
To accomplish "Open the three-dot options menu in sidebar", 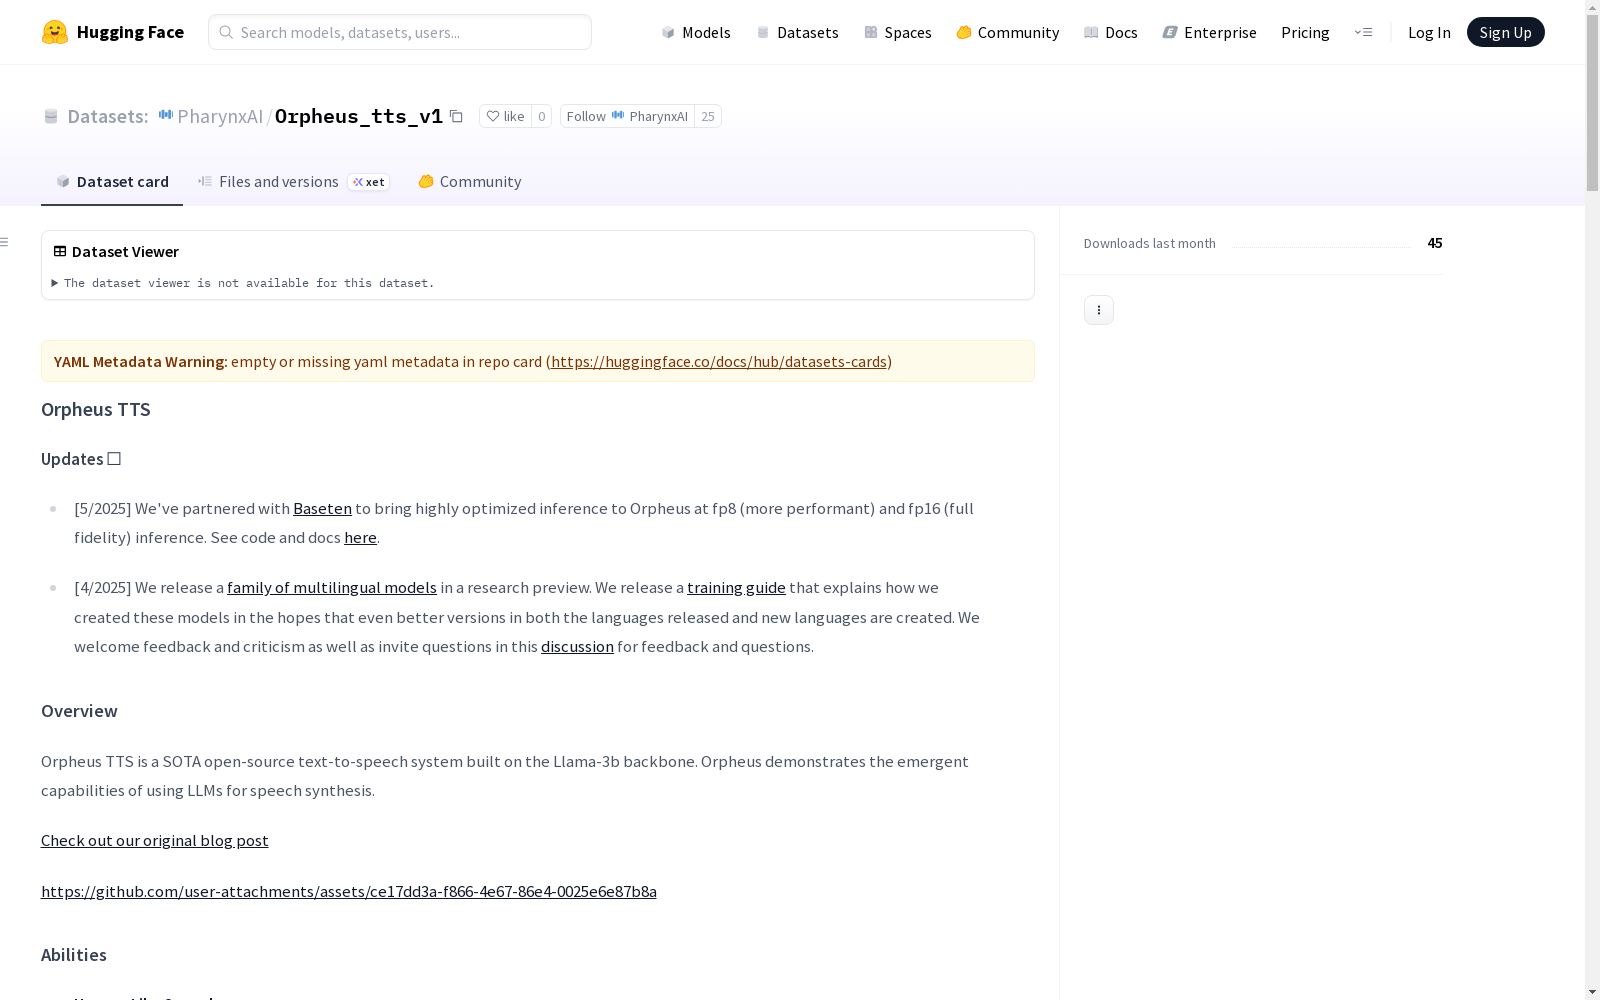I will [x=1098, y=310].
